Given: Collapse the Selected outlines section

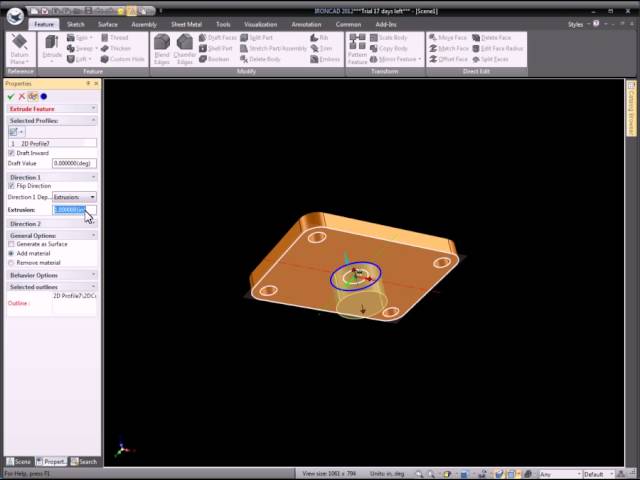Looking at the screenshot, I should [x=93, y=287].
